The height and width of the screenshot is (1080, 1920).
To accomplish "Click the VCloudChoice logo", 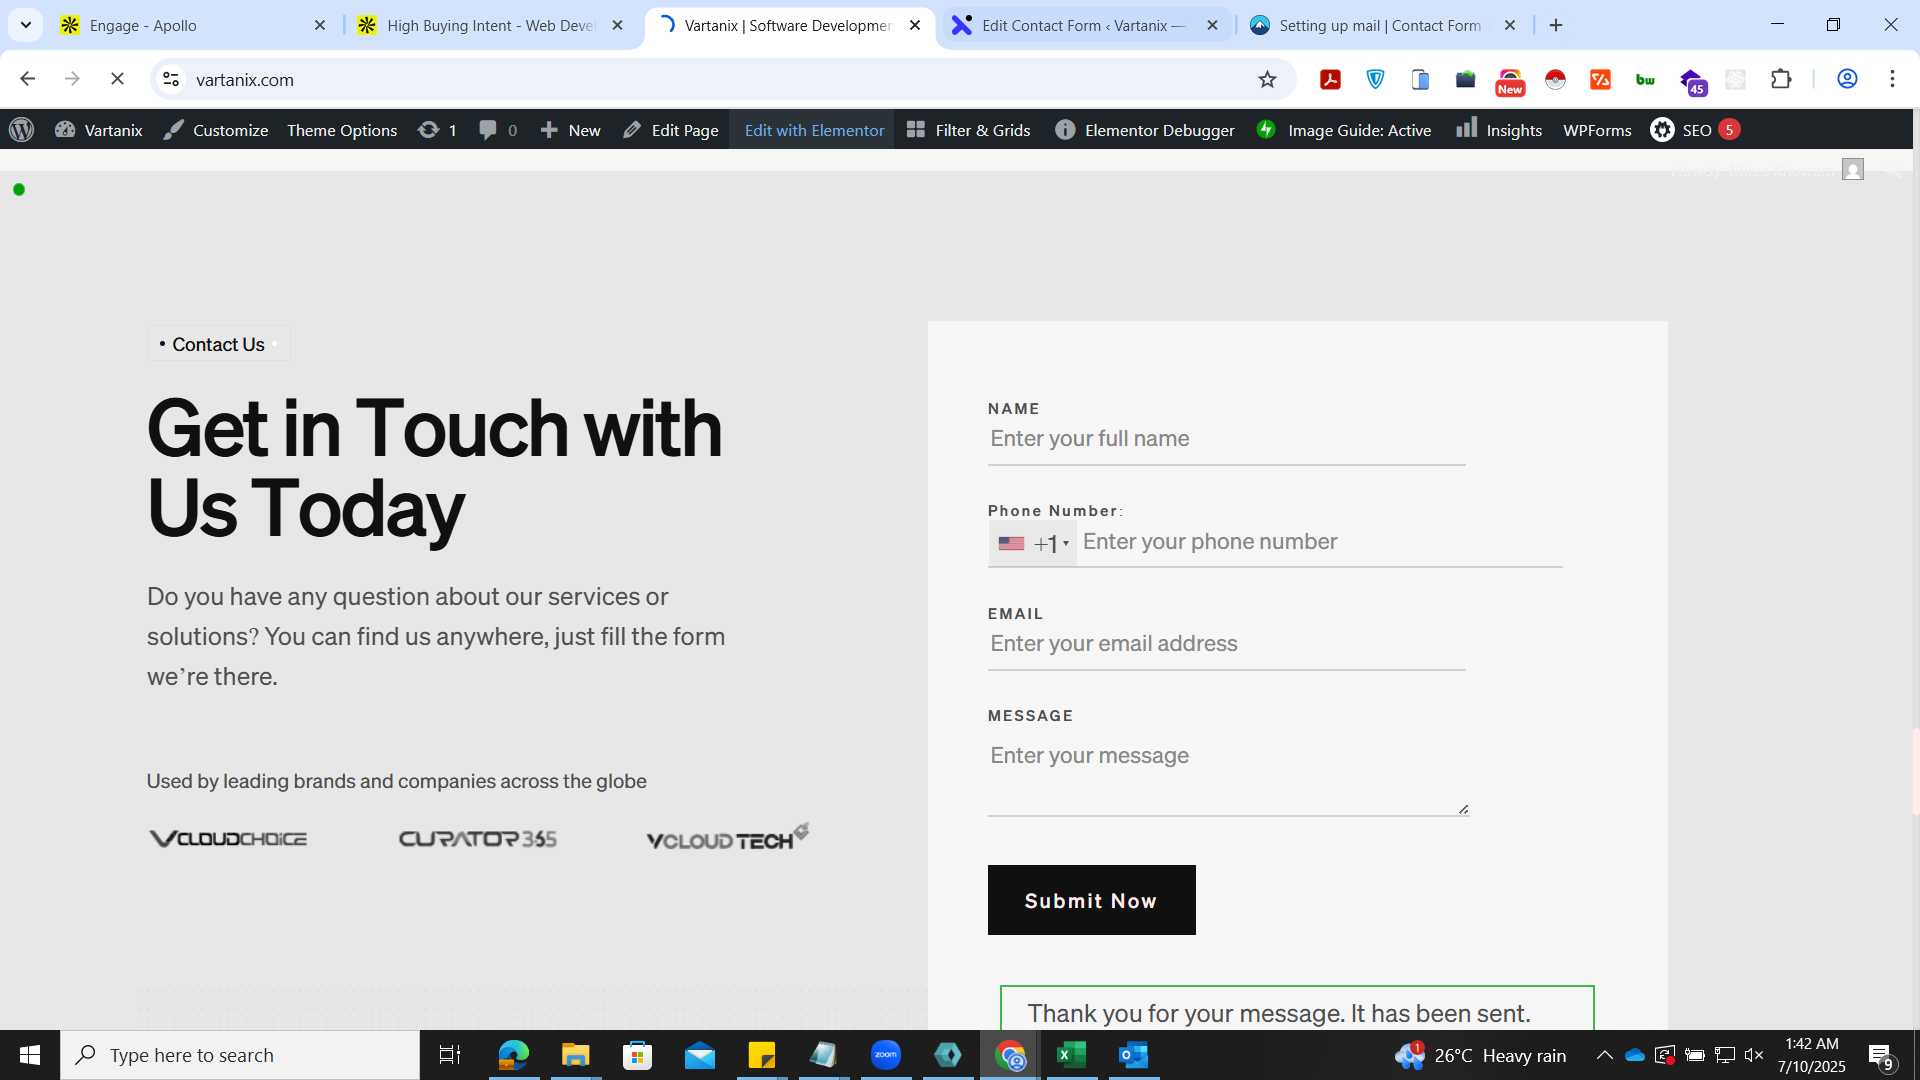I will (x=228, y=838).
